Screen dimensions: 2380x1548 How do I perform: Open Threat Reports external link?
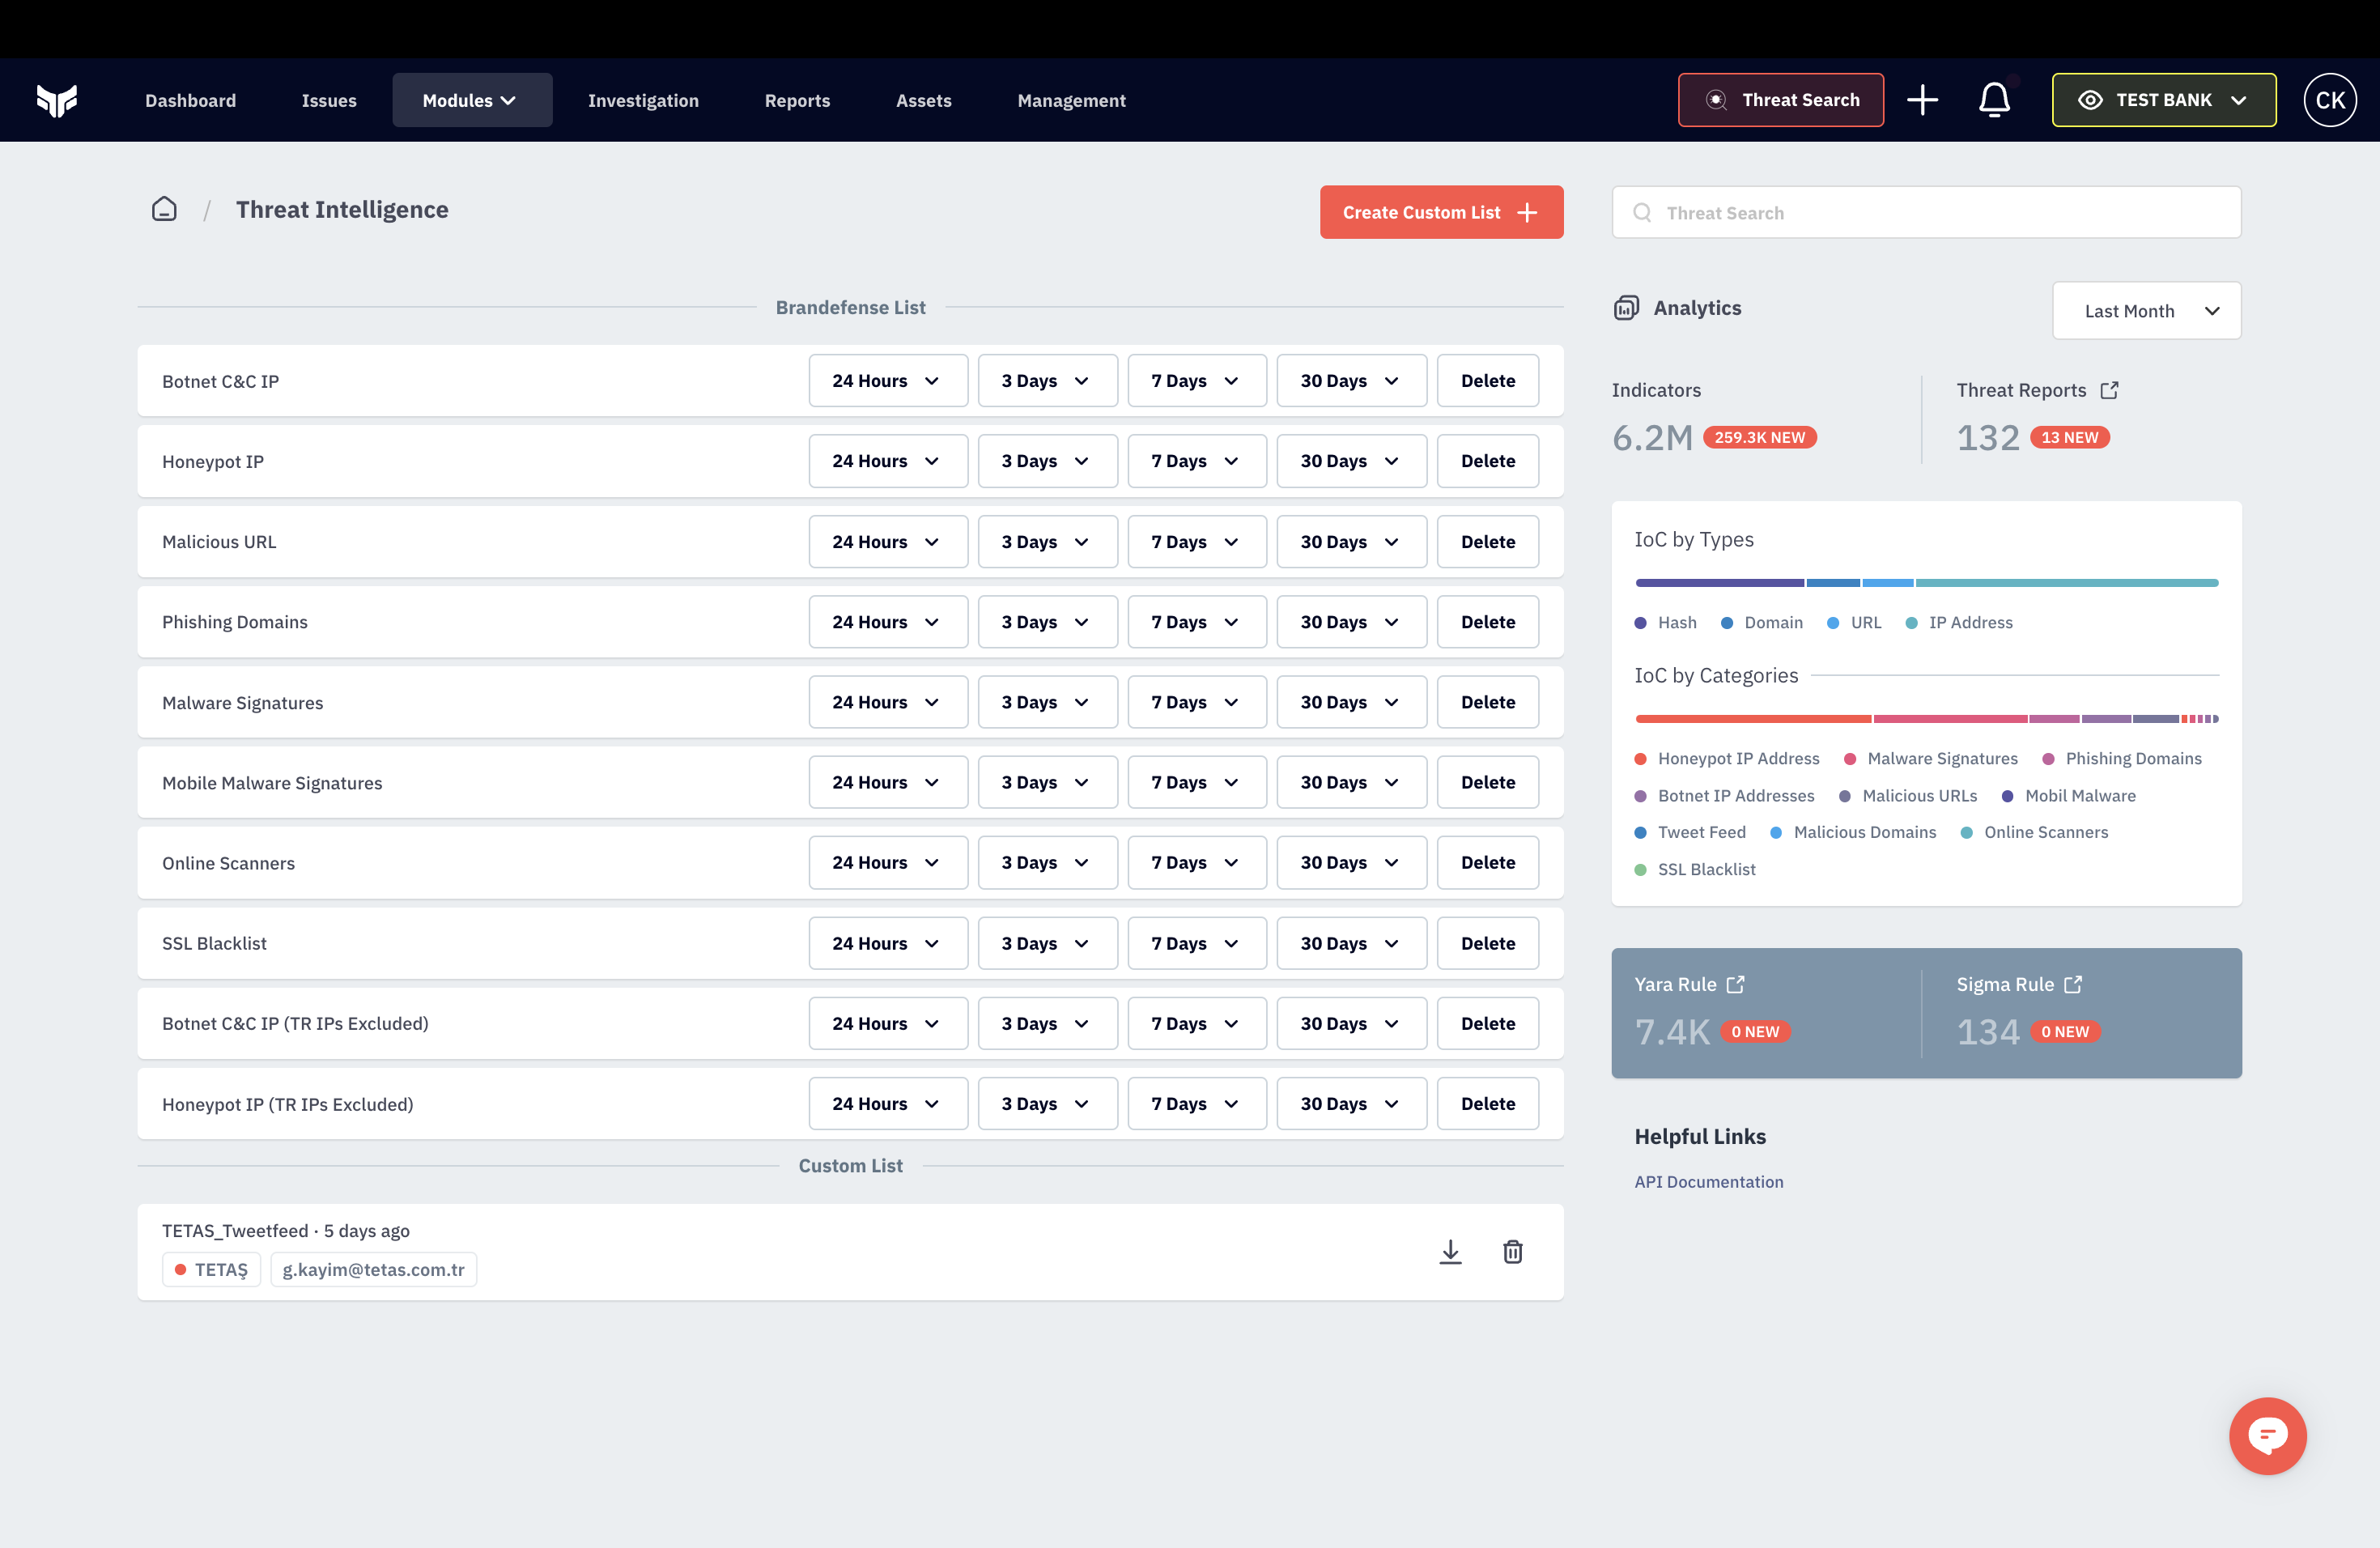[2110, 390]
